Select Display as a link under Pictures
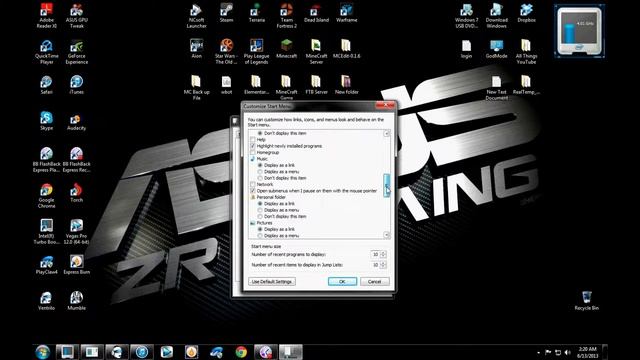 pyautogui.click(x=260, y=229)
